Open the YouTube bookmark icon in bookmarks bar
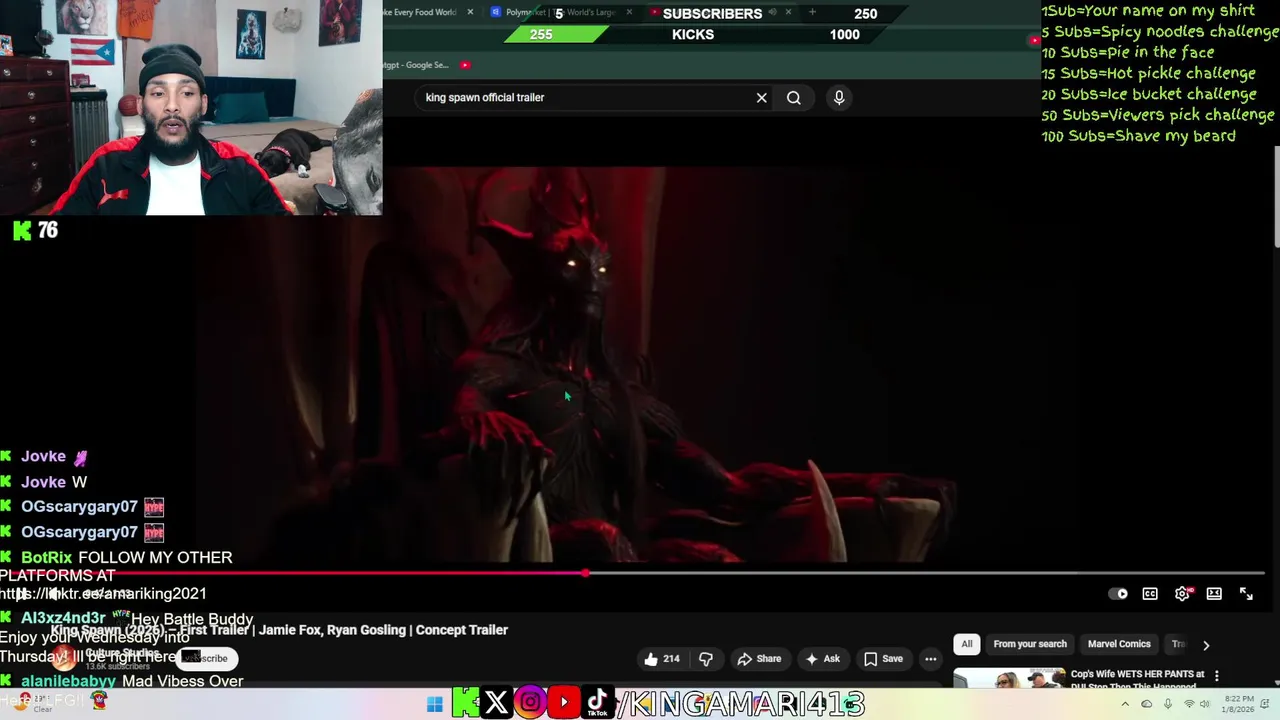 tap(465, 65)
